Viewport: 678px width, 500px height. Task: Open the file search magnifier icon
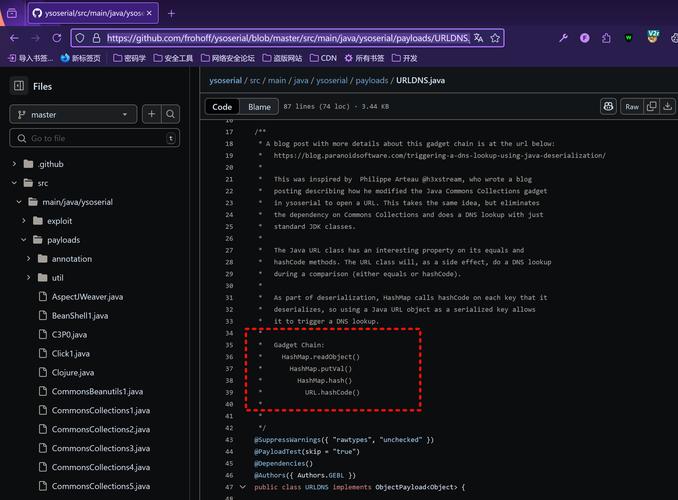[x=171, y=115]
